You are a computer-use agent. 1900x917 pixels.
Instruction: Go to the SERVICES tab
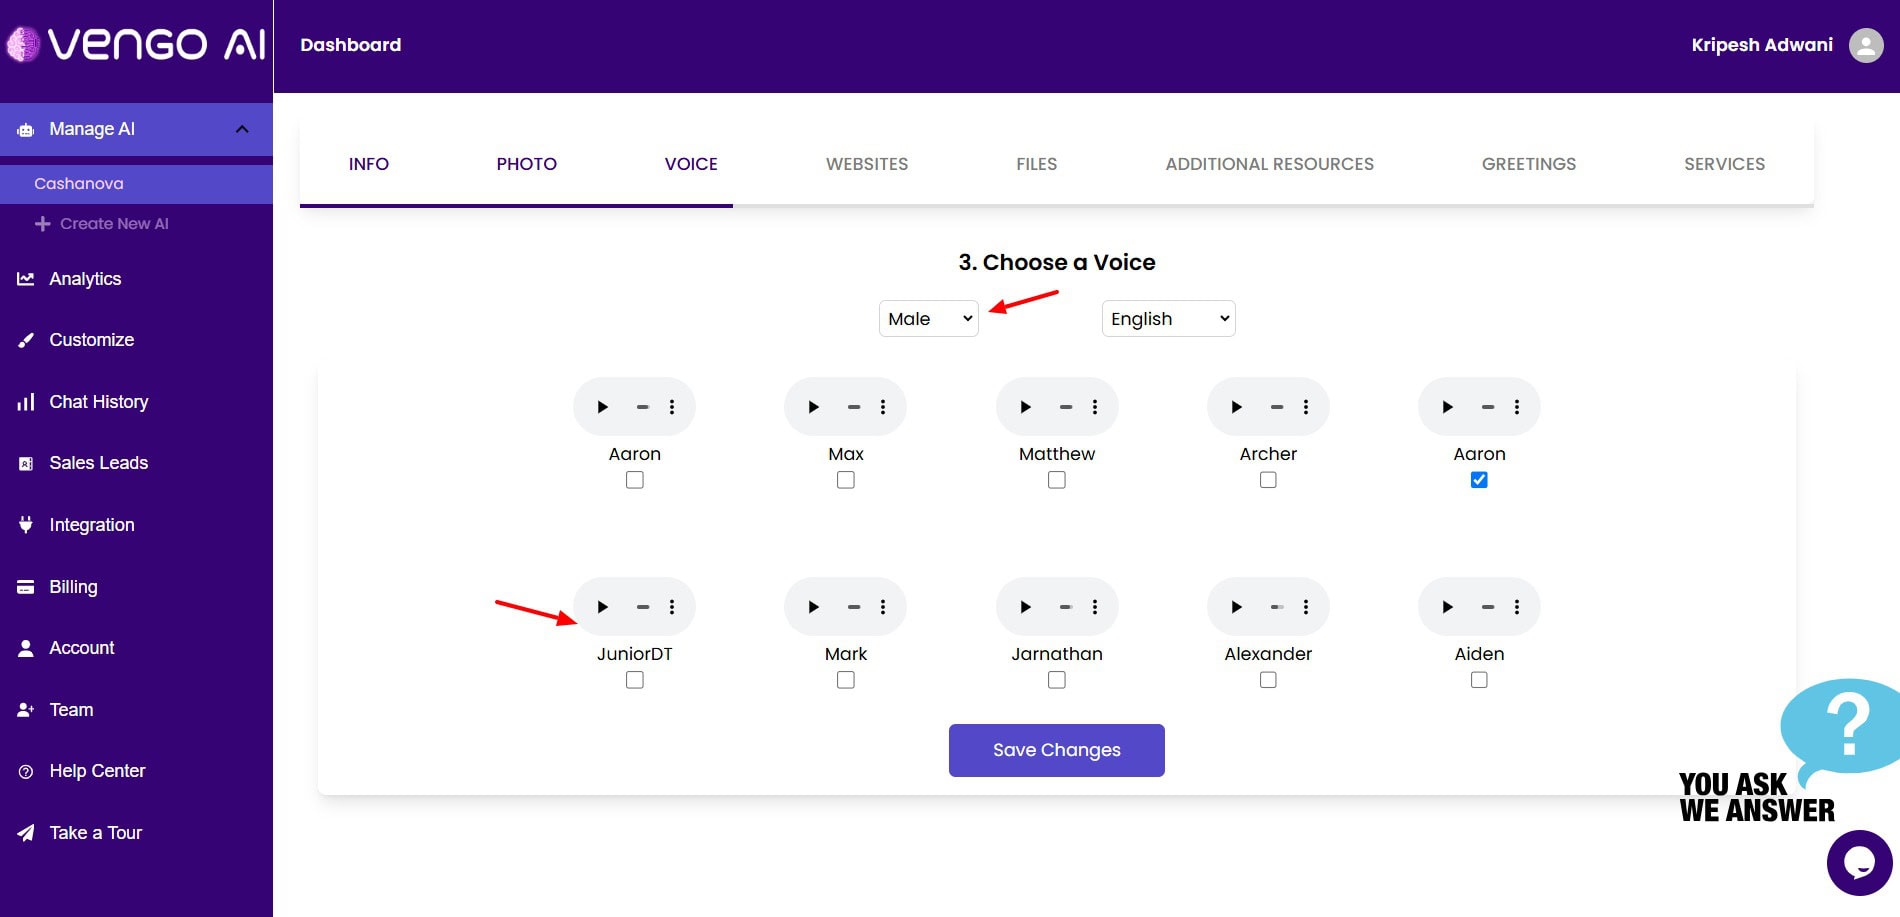pos(1725,164)
